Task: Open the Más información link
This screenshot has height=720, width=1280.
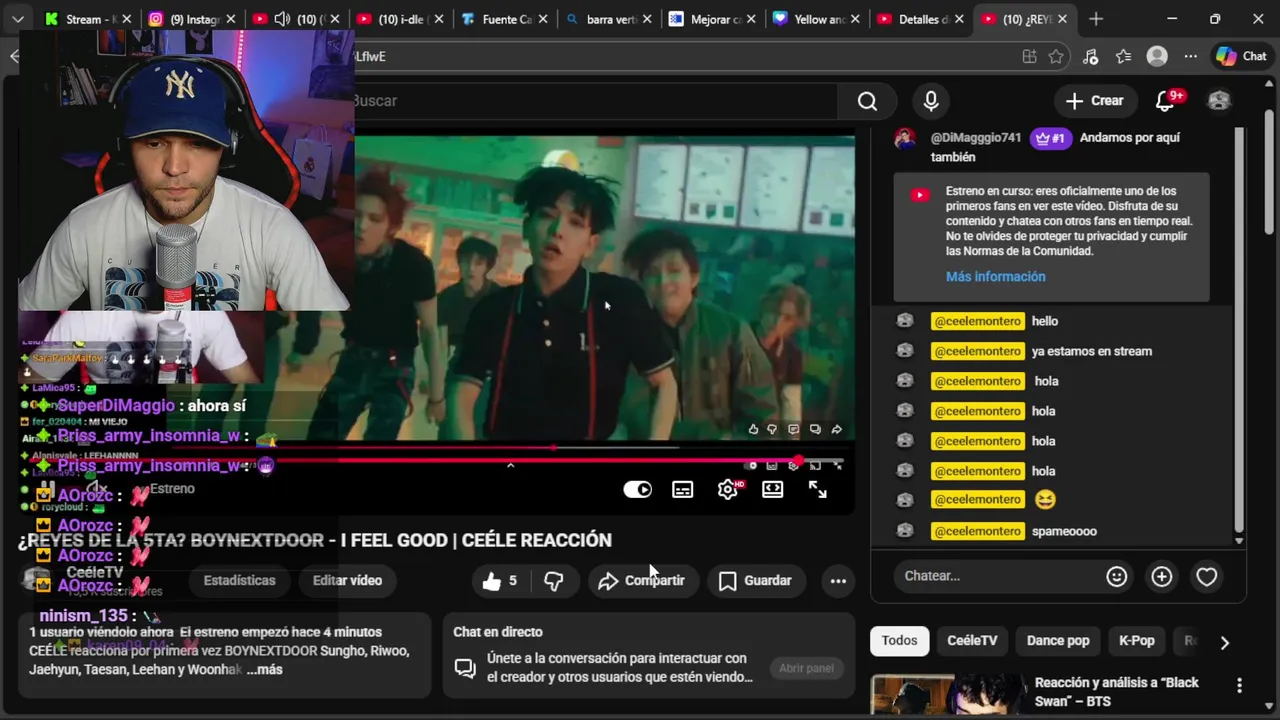Action: pyautogui.click(x=996, y=277)
